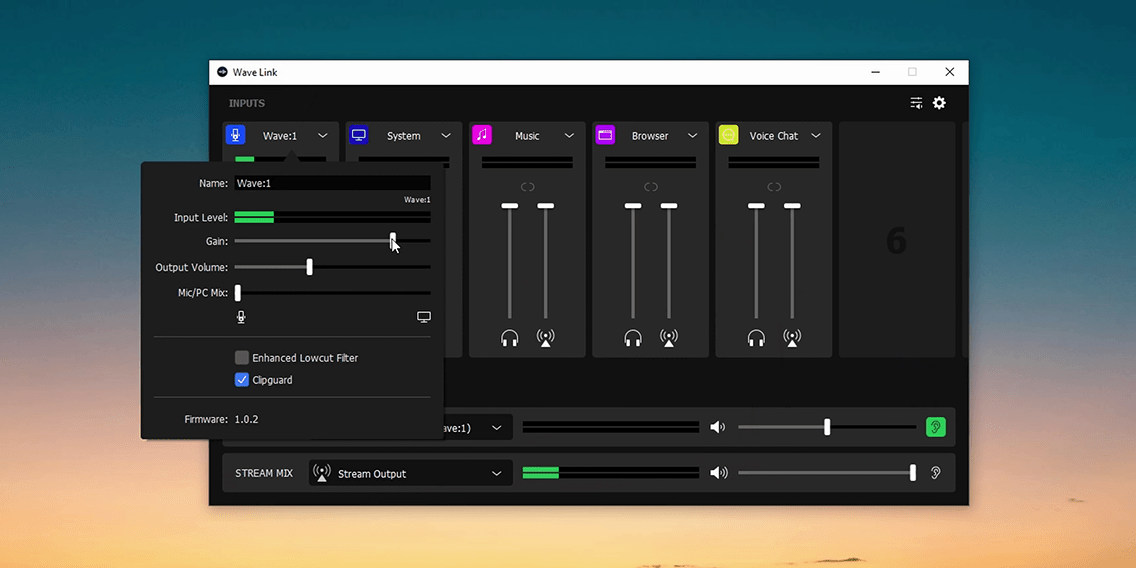The image size is (1136, 568).
Task: Mute Browser channel headphone monitor output
Action: (x=633, y=338)
